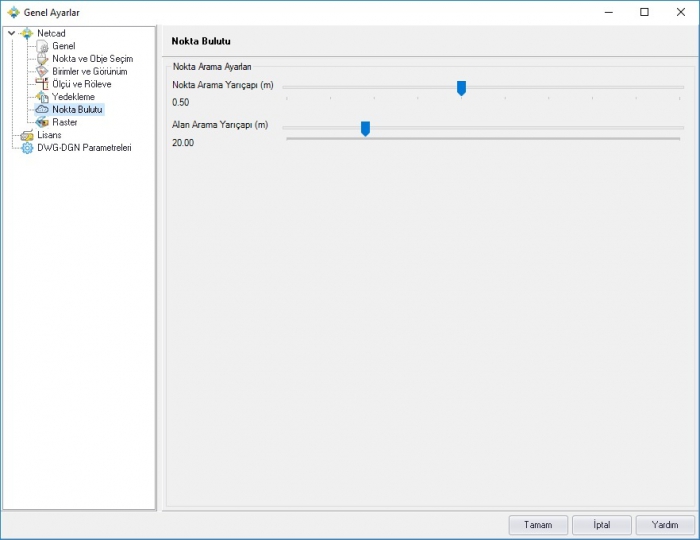Select the Nokta Bulutu cloud icon
This screenshot has width=700, height=540.
(x=42, y=109)
